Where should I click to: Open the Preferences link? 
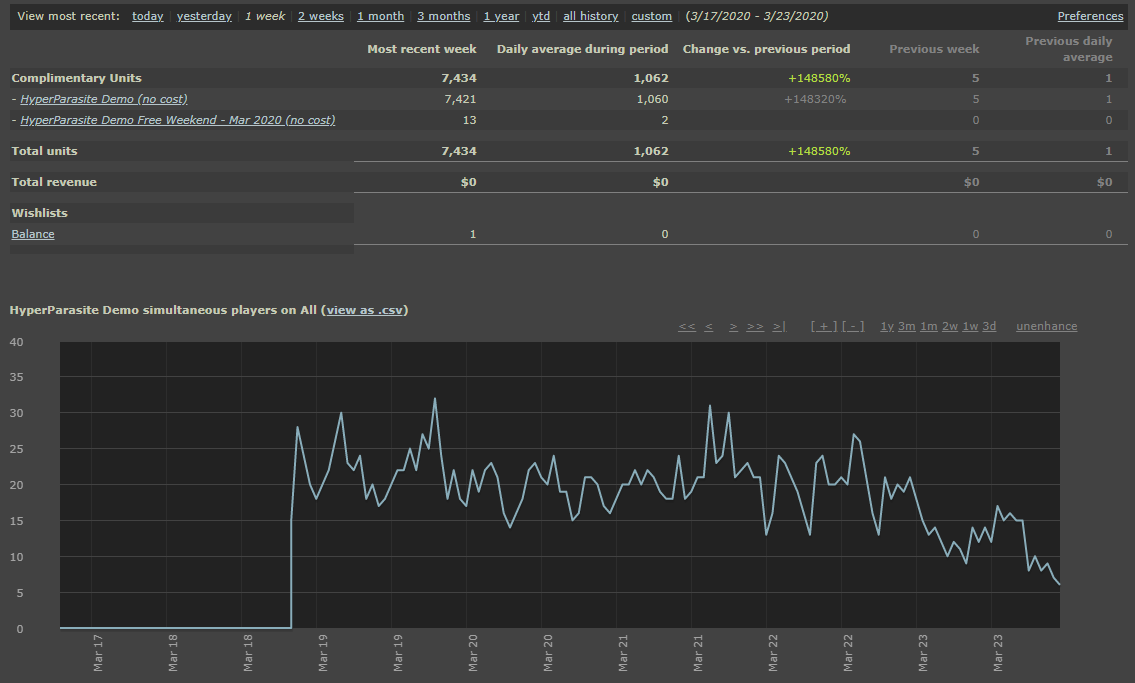click(x=1090, y=16)
